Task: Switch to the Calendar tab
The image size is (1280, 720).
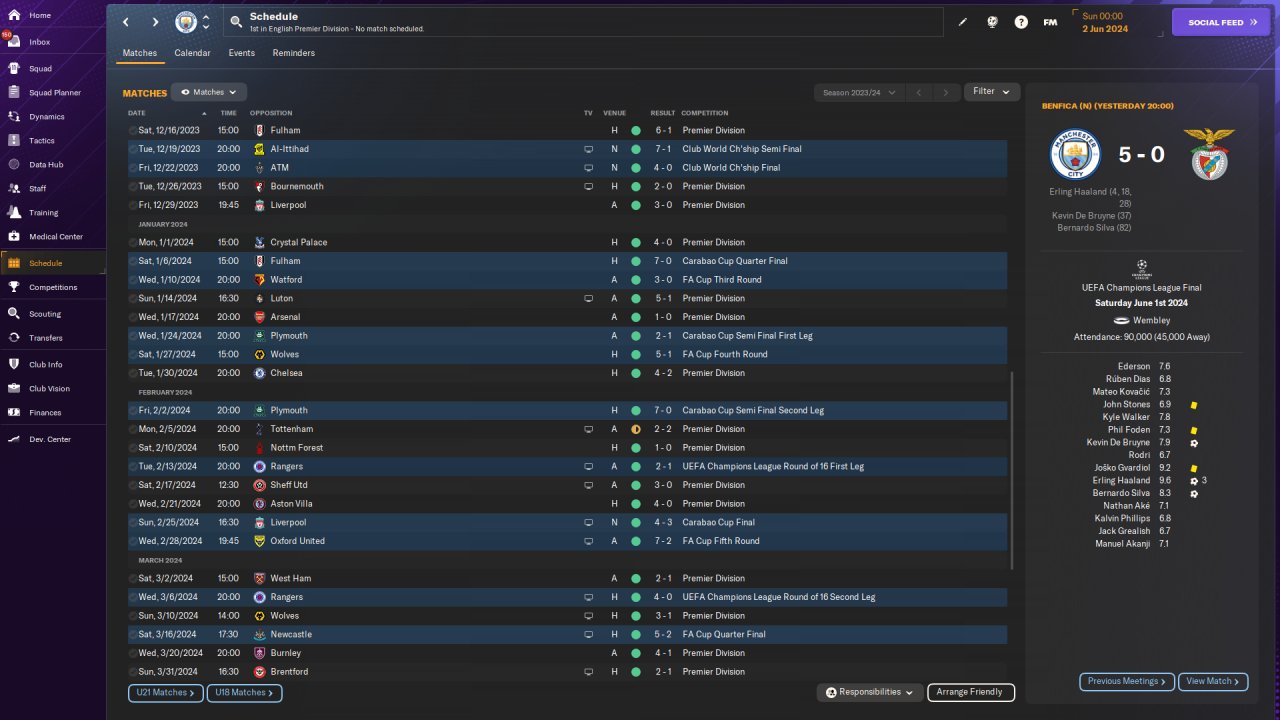Action: point(192,53)
